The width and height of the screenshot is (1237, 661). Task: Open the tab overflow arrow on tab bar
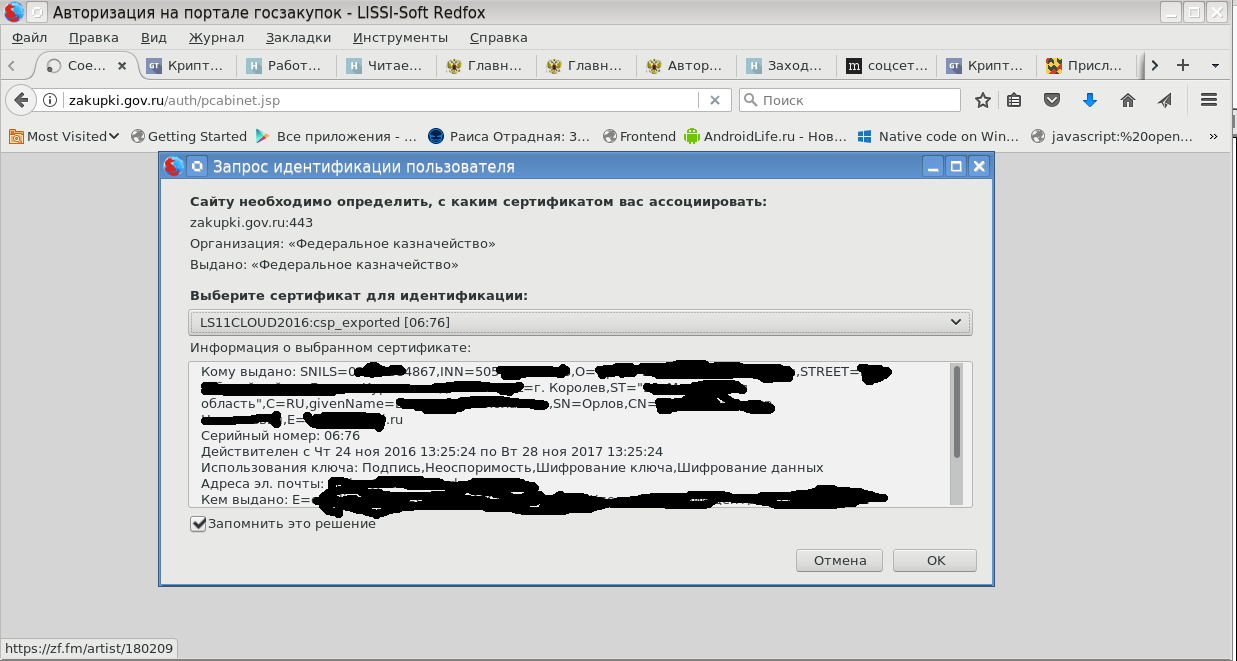pyautogui.click(x=1154, y=63)
